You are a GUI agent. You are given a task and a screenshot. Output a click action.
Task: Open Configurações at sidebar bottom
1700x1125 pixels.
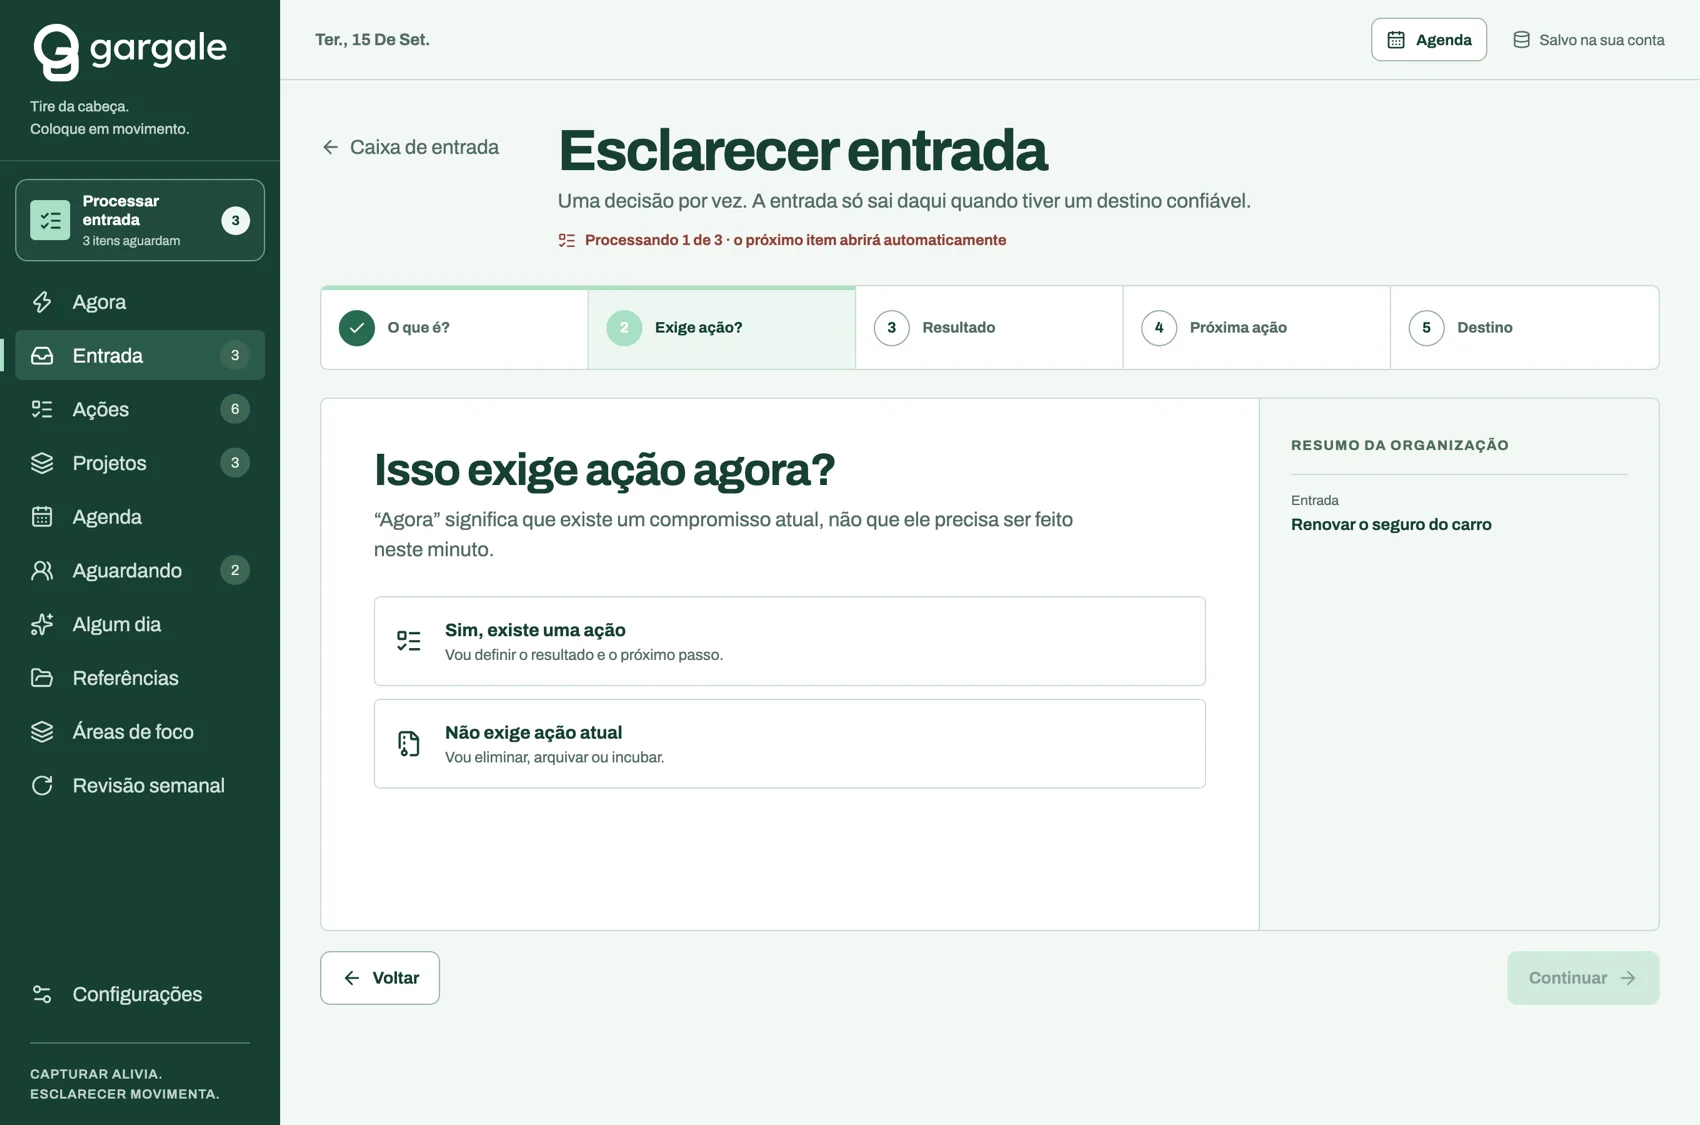click(140, 994)
